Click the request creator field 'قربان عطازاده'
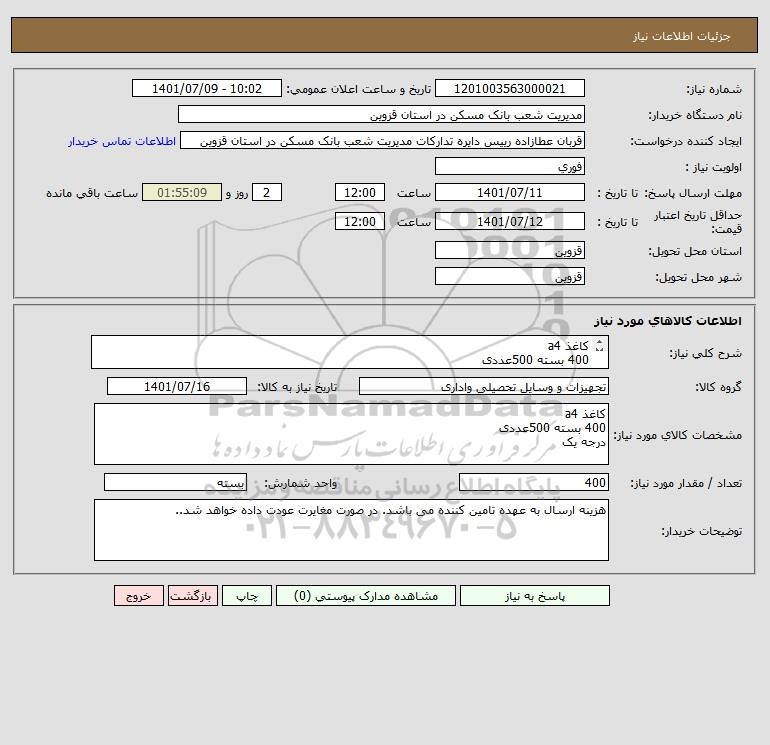The width and height of the screenshot is (770, 745). [383, 140]
